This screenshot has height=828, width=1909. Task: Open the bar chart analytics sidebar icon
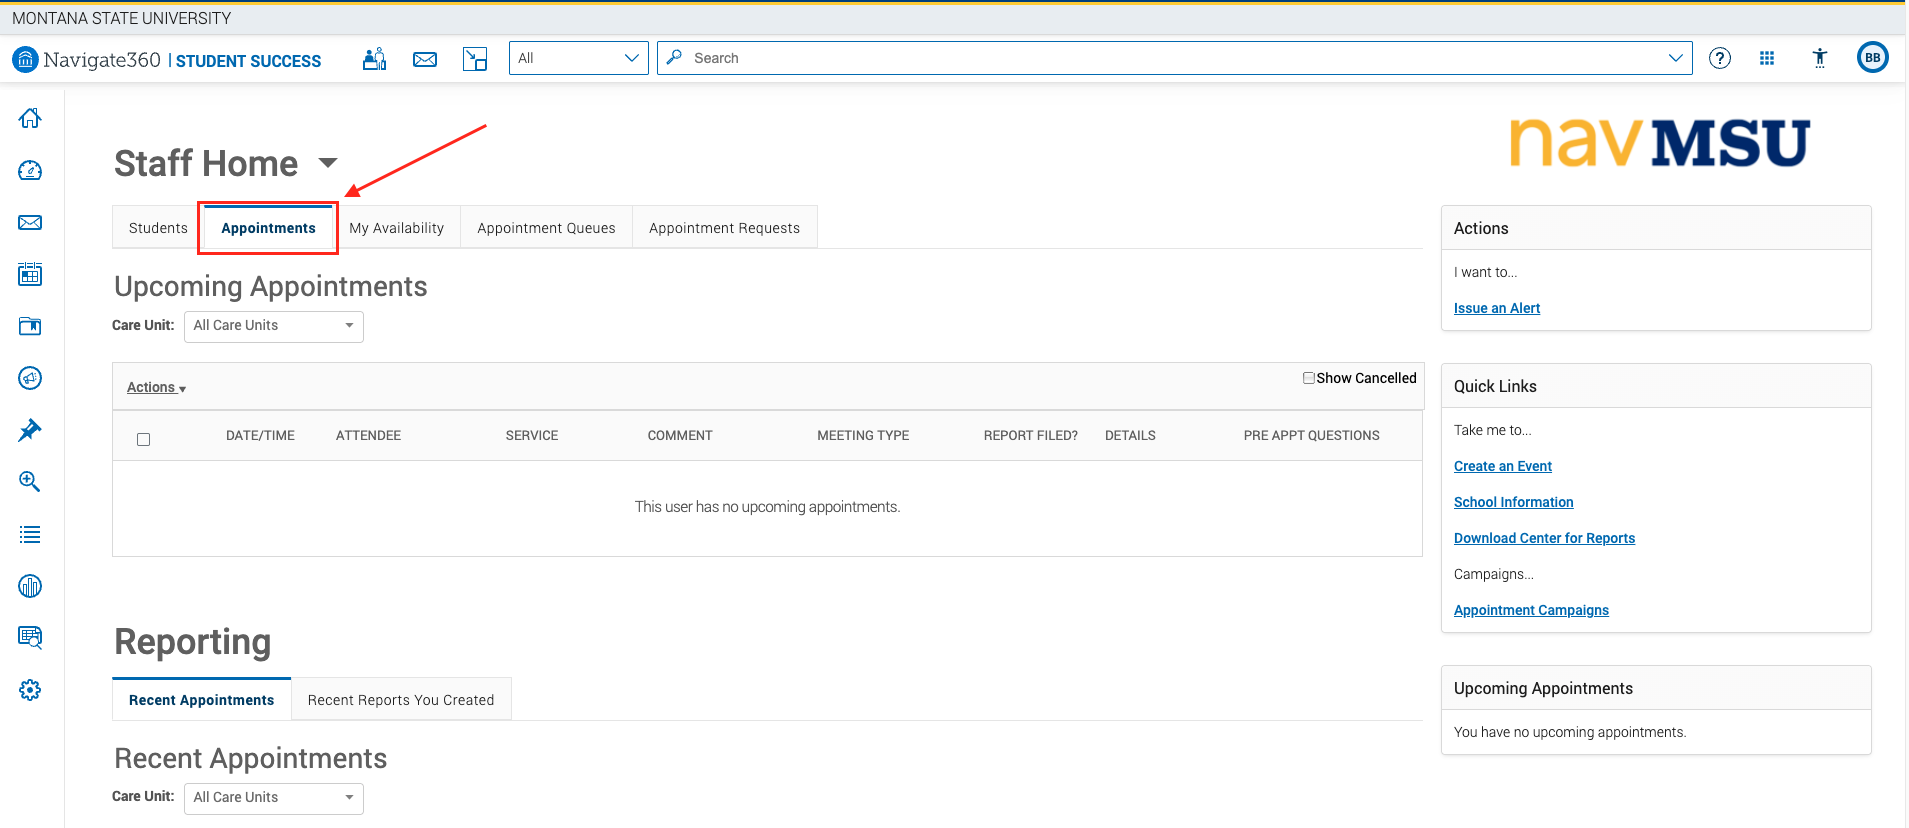click(x=30, y=586)
